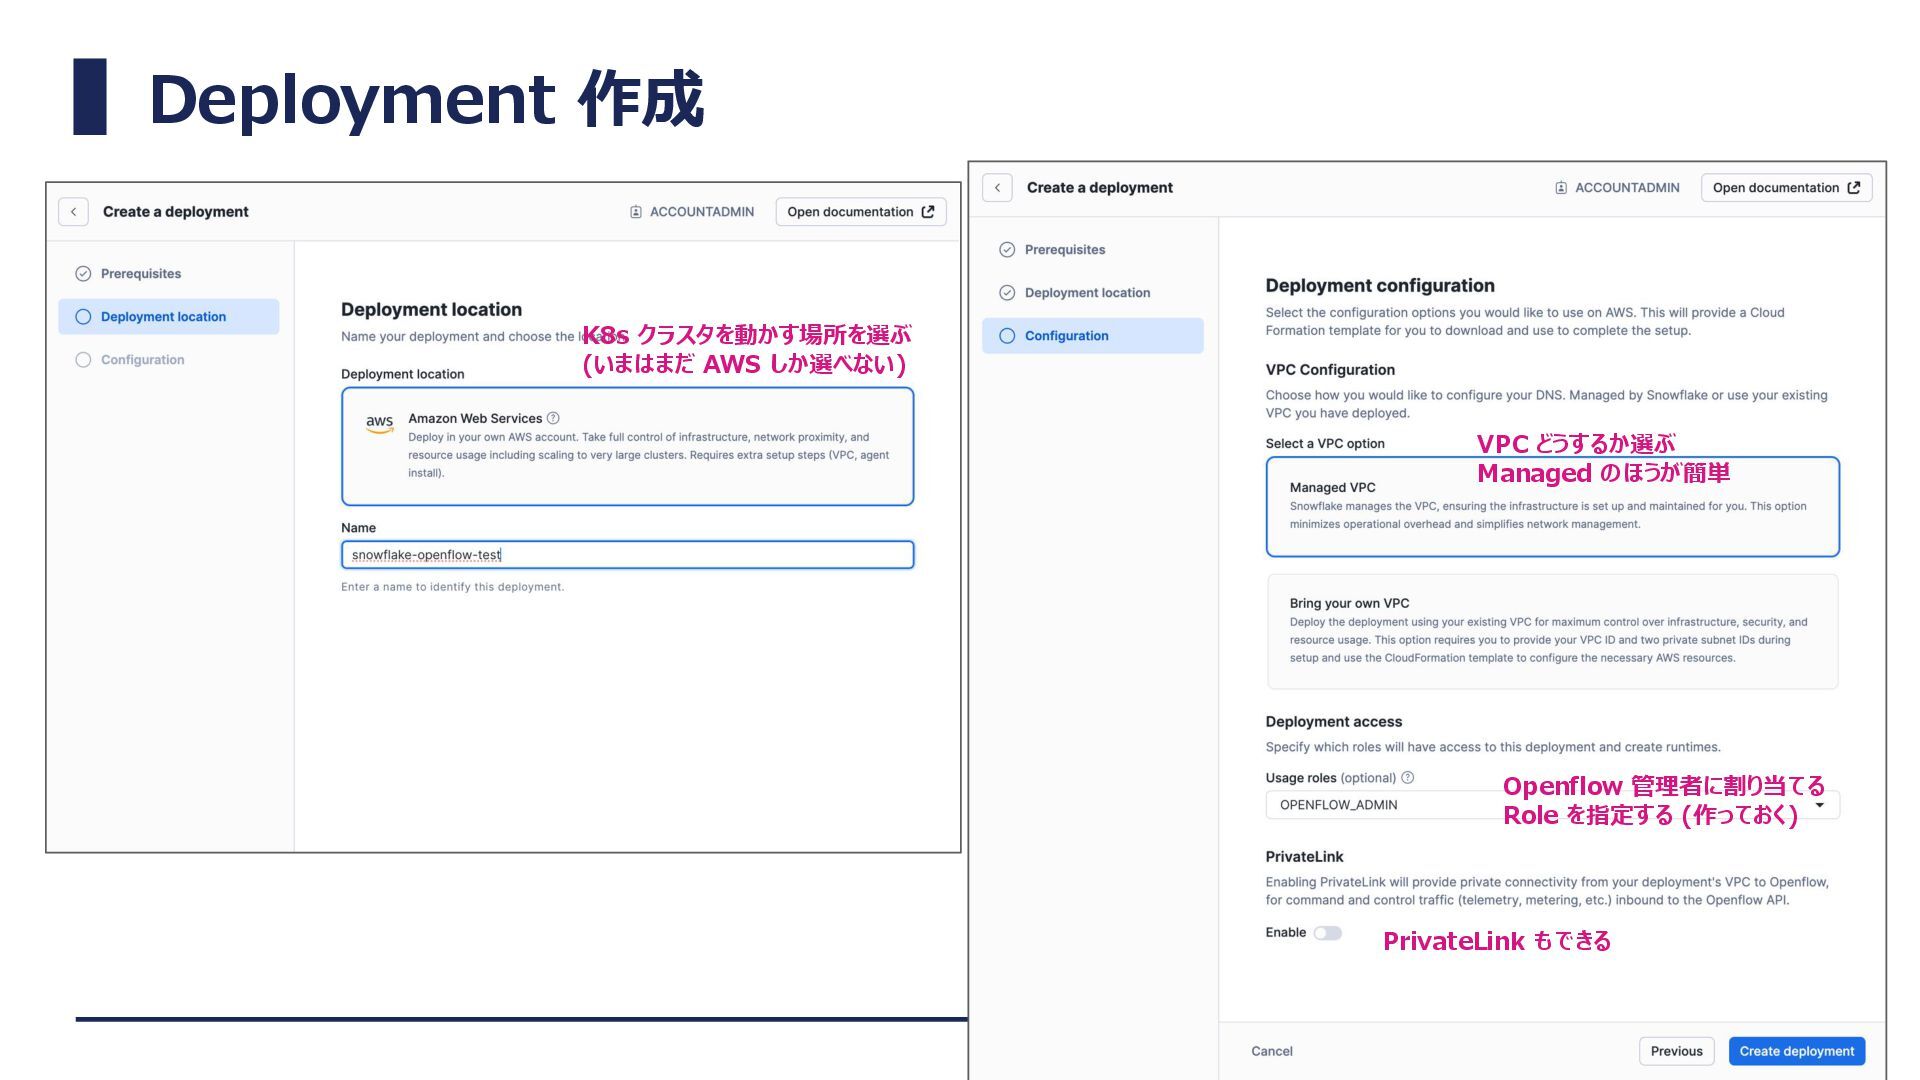Click Usage roles help question icon
This screenshot has height=1080, width=1920.
[x=1407, y=778]
